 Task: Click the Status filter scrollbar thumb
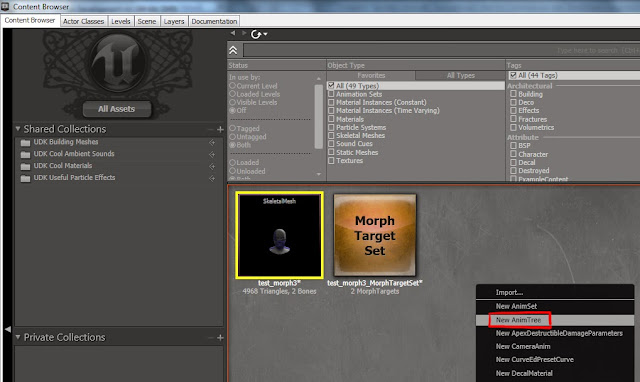(319, 117)
